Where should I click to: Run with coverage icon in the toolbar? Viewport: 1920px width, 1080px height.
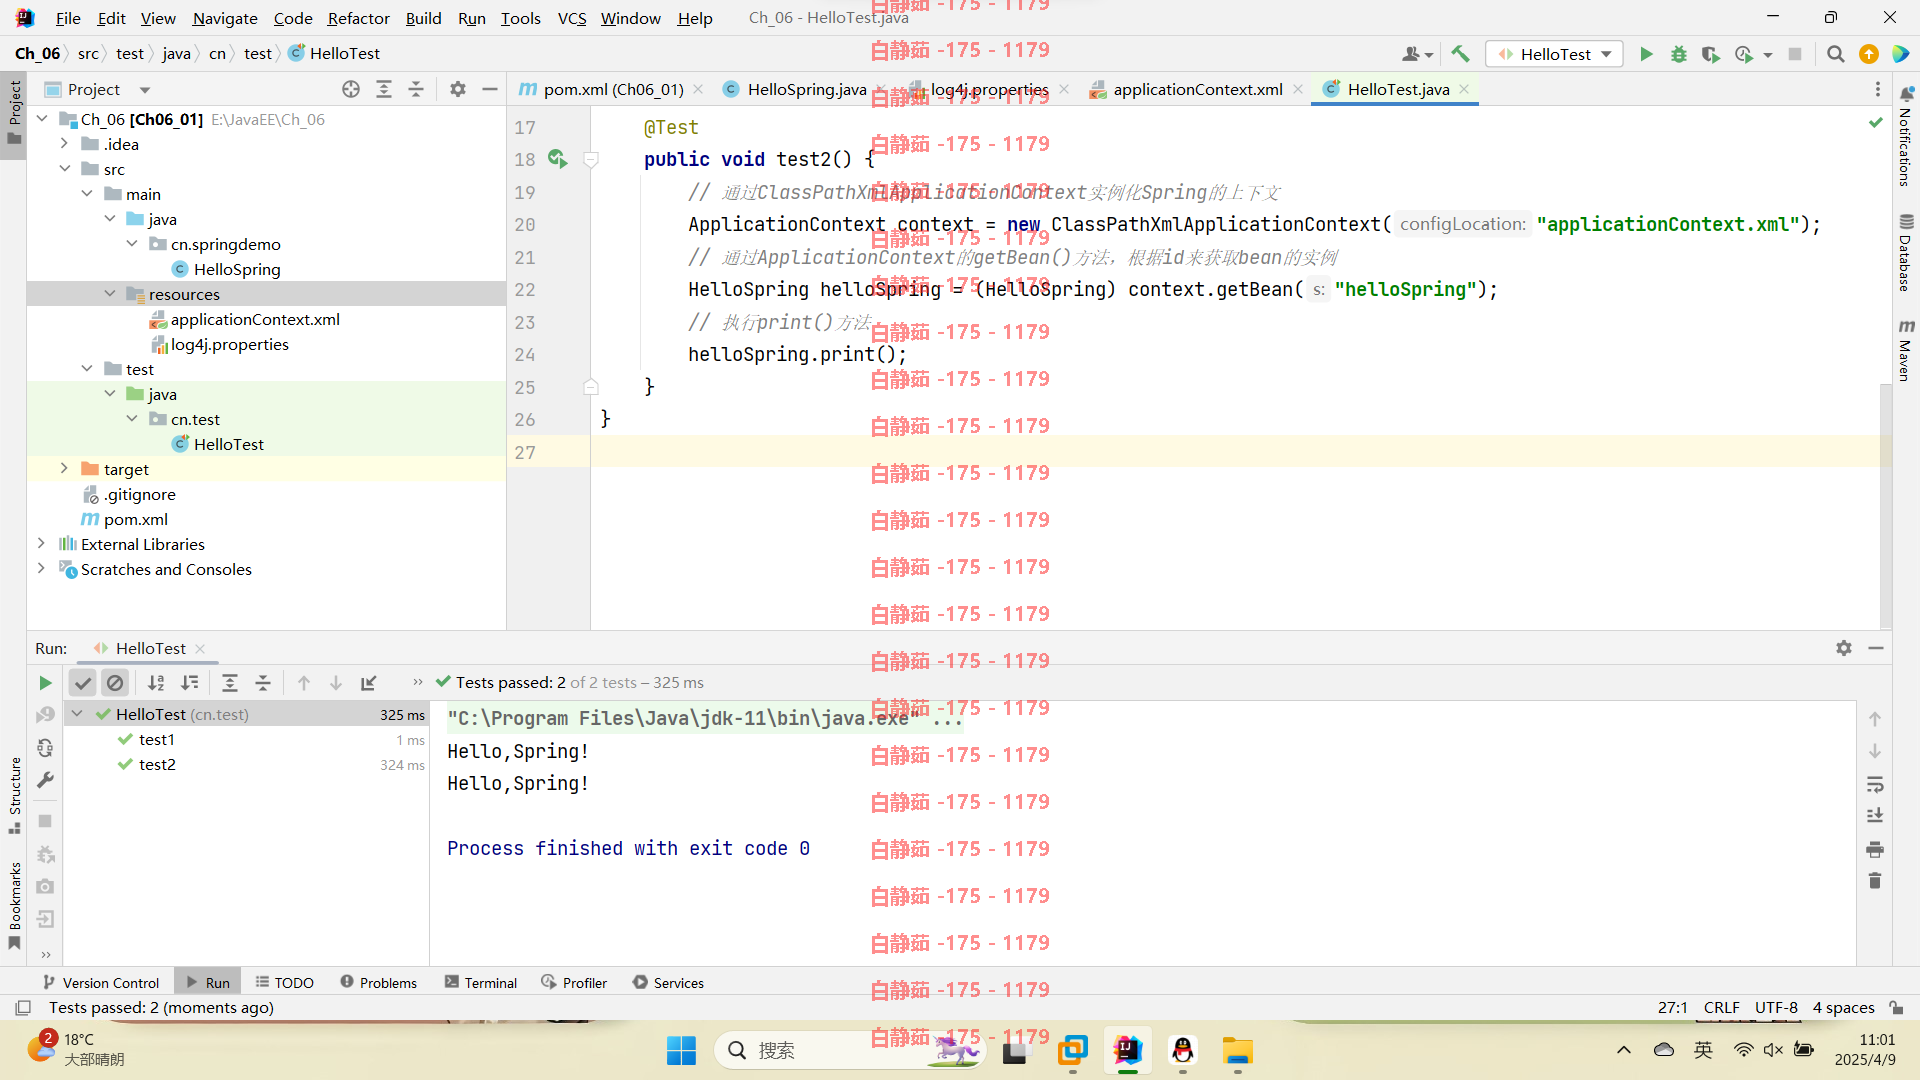point(1711,54)
